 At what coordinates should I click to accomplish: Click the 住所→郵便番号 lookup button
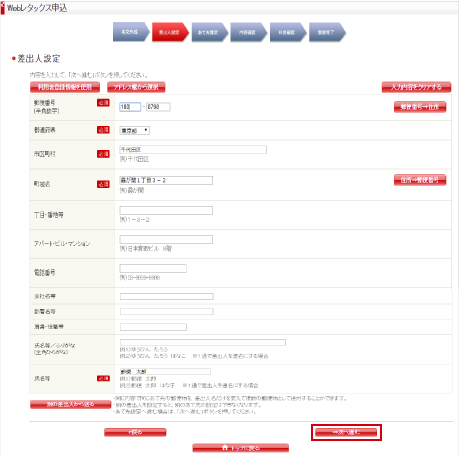click(420, 180)
